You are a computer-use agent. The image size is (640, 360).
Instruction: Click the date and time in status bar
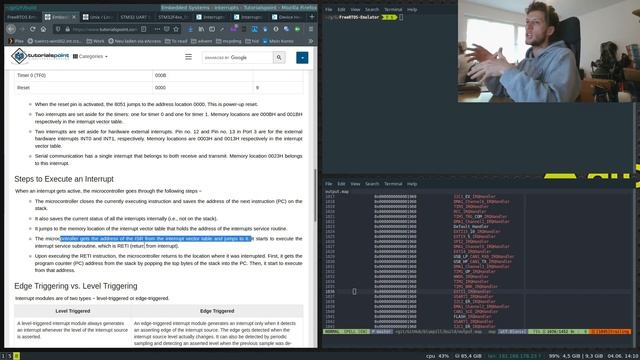tap(622, 356)
